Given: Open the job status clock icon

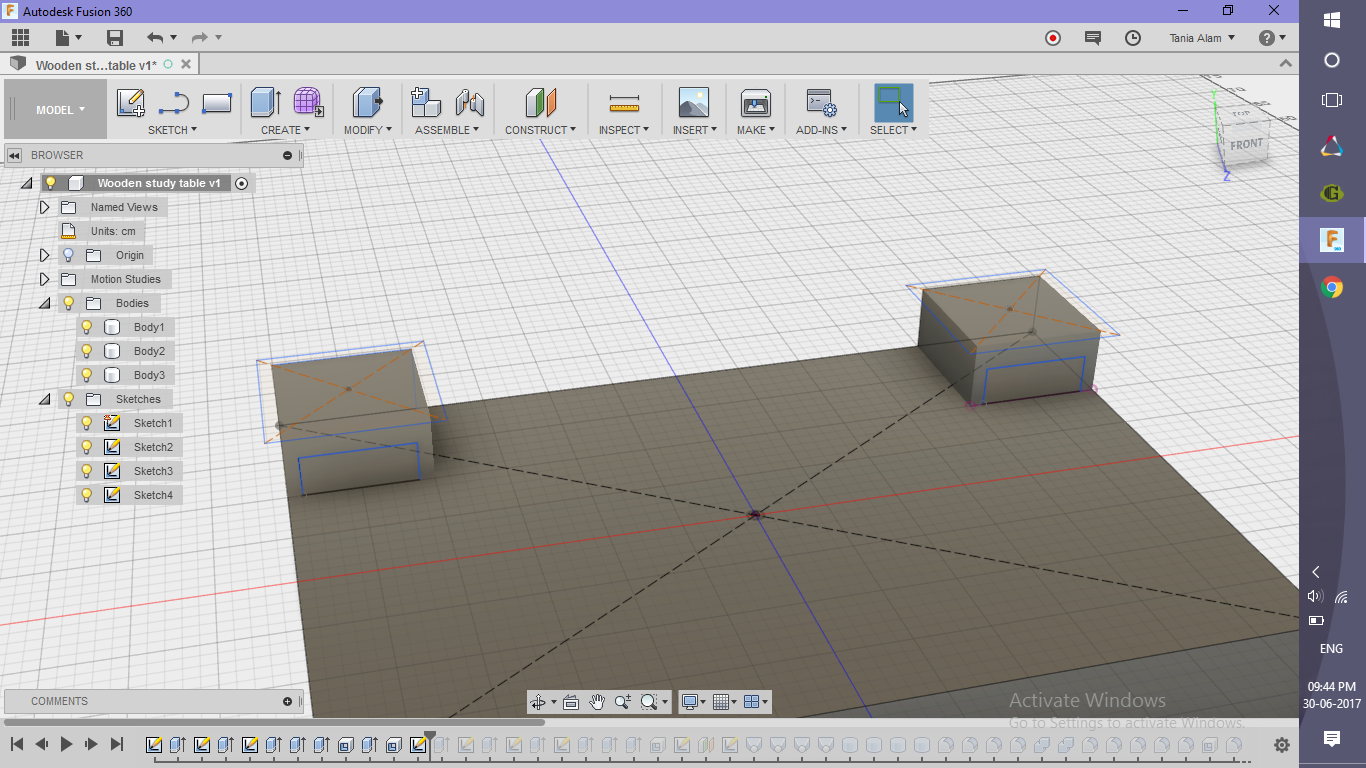Looking at the screenshot, I should click(1133, 38).
